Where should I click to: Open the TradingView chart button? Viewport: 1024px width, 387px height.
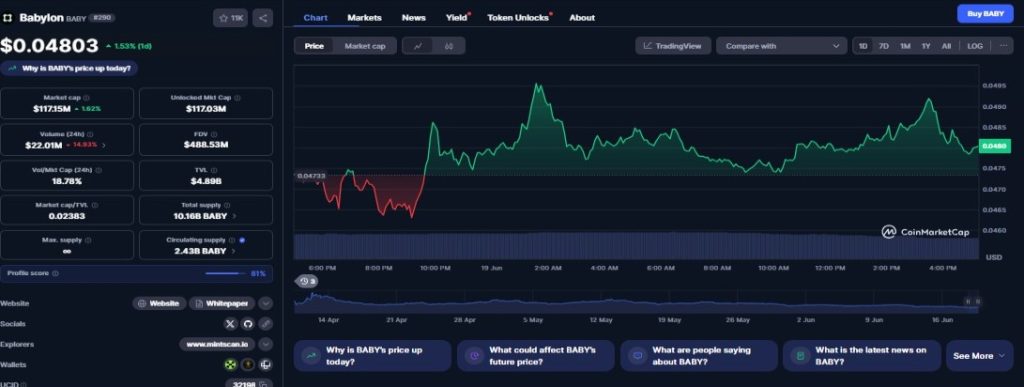[673, 46]
